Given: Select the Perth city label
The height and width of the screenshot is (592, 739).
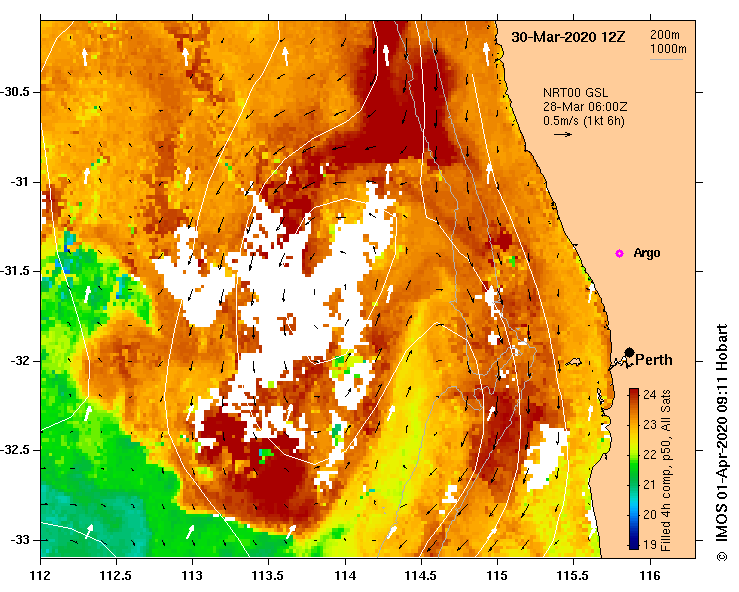Looking at the screenshot, I should pos(654,360).
